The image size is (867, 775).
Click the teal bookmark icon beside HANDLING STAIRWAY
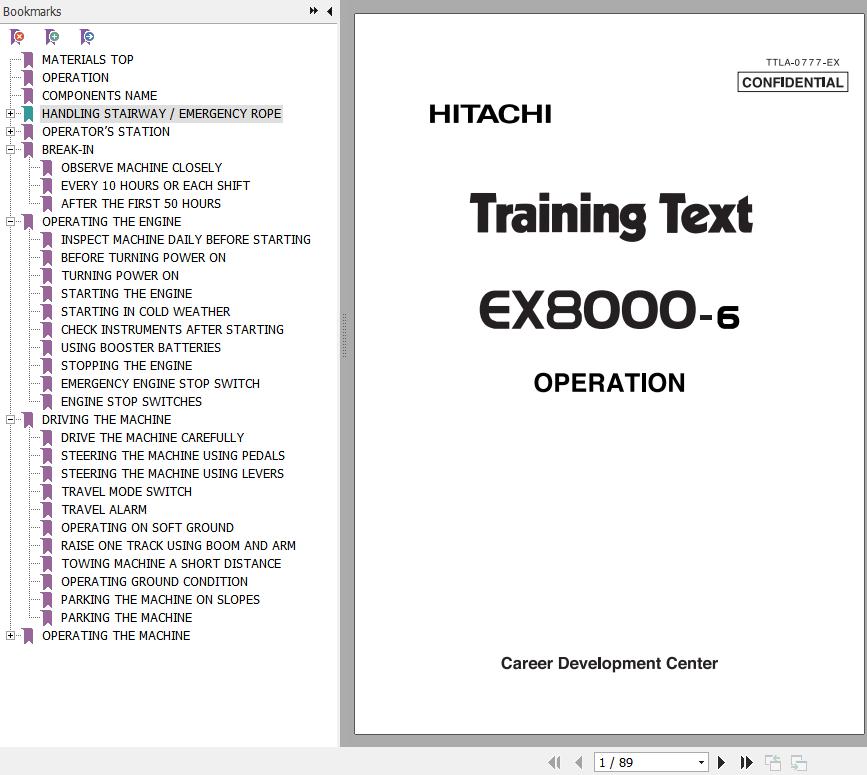tap(28, 114)
